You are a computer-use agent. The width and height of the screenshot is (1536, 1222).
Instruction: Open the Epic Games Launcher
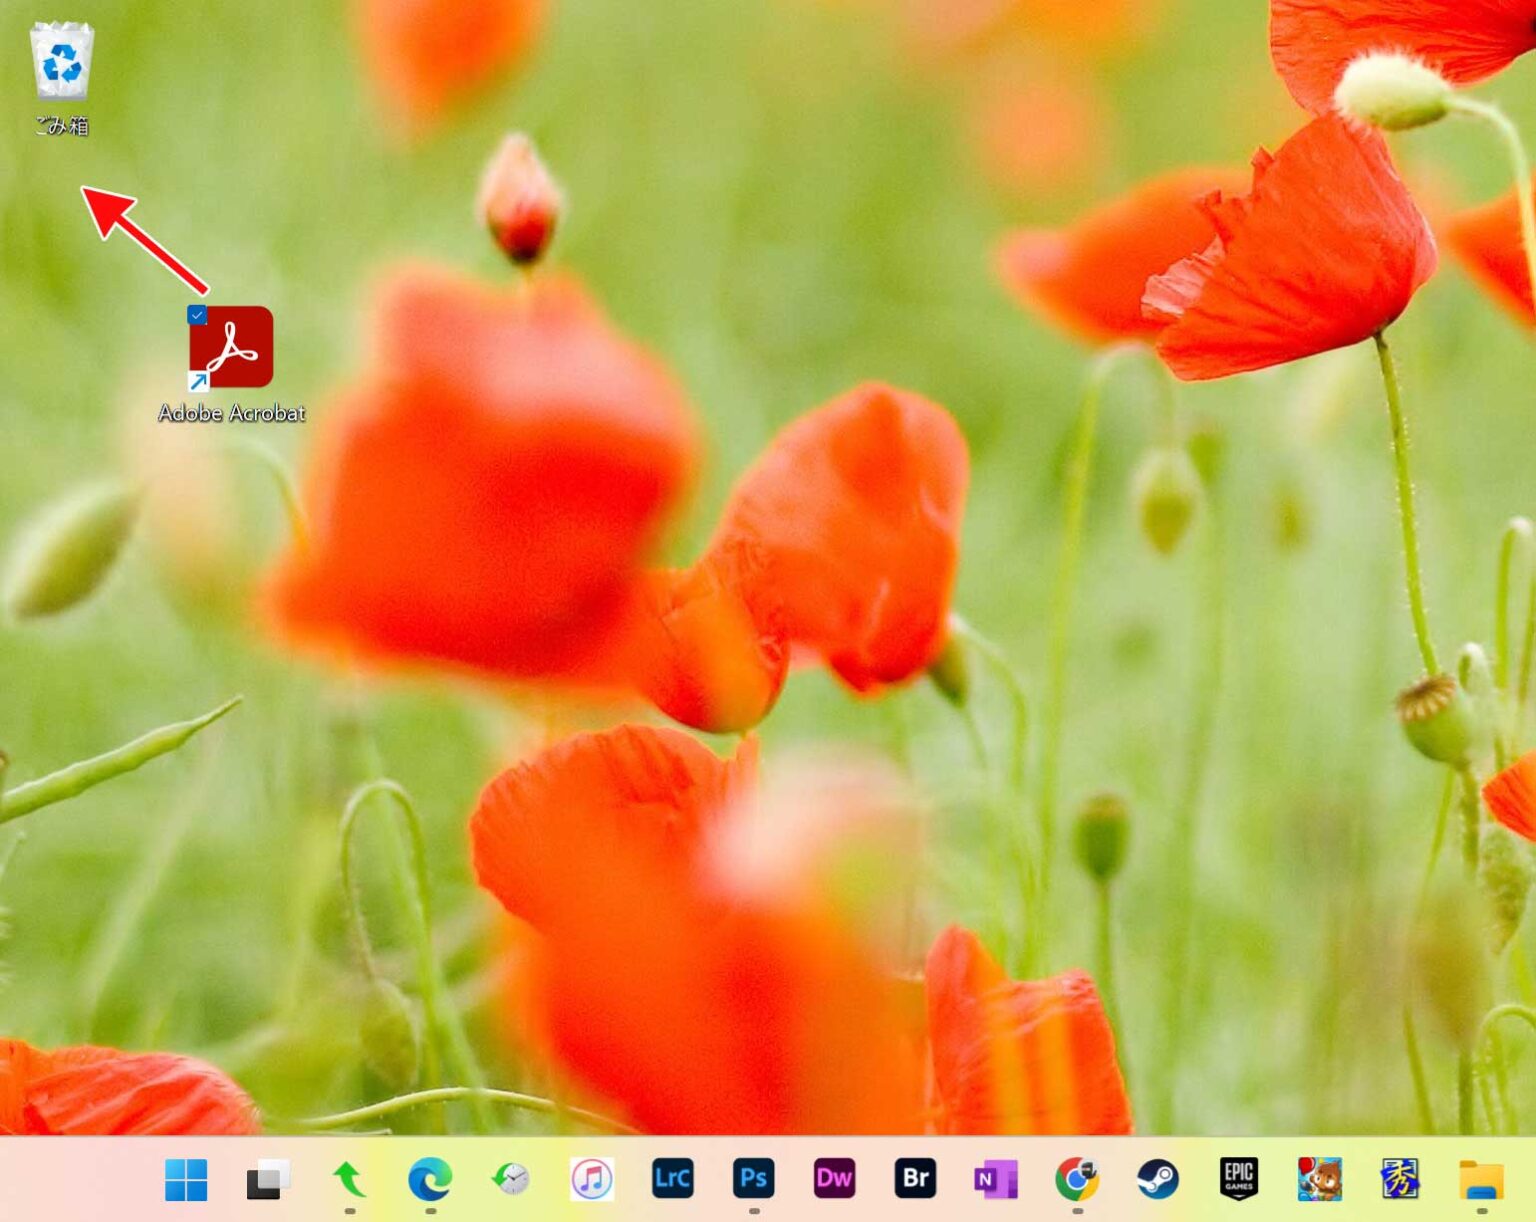tap(1239, 1180)
